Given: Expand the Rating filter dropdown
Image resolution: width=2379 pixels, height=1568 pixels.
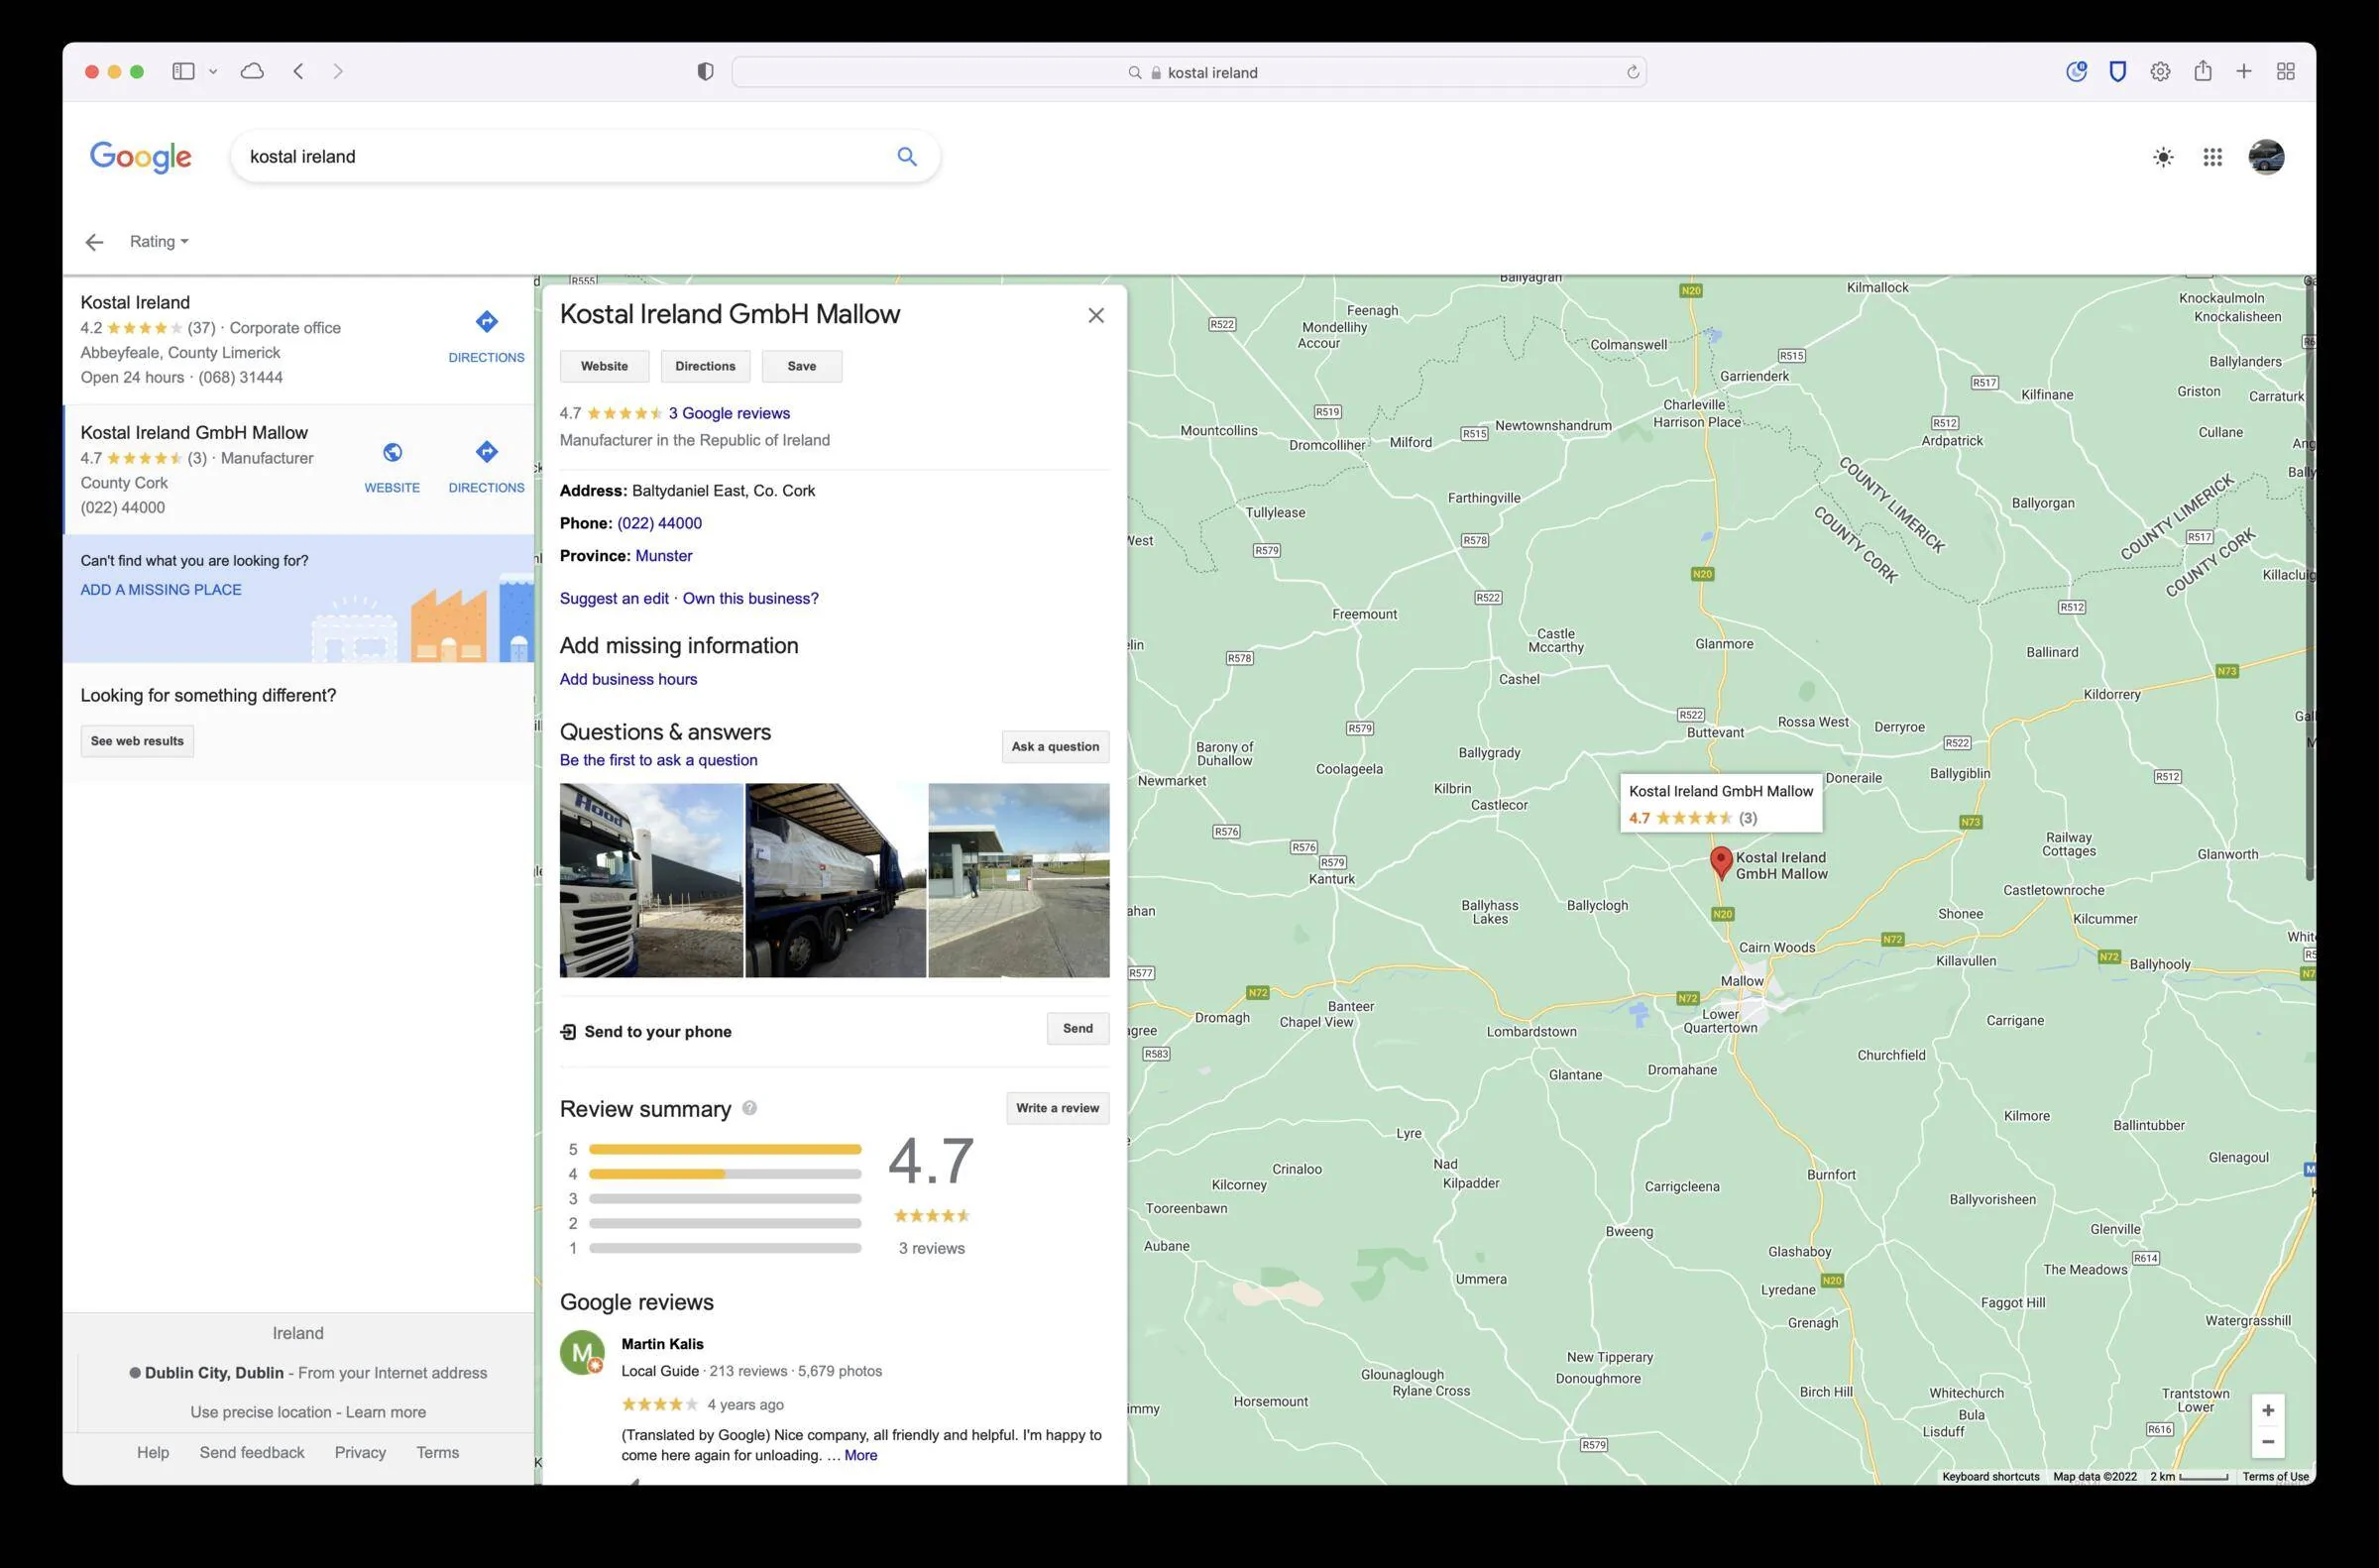Looking at the screenshot, I should [x=159, y=241].
